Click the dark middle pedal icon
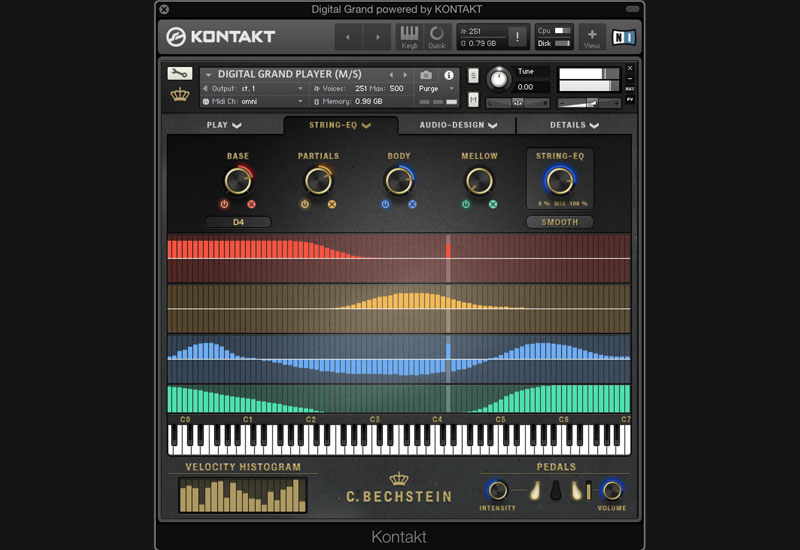This screenshot has width=800, height=550. click(x=556, y=491)
